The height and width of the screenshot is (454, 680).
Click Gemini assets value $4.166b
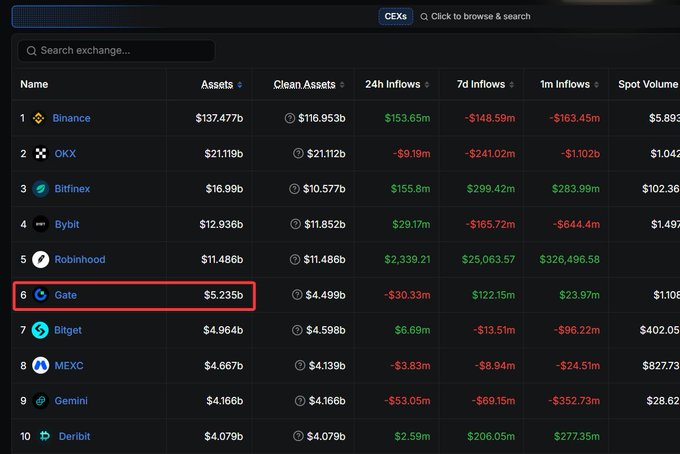click(x=225, y=401)
